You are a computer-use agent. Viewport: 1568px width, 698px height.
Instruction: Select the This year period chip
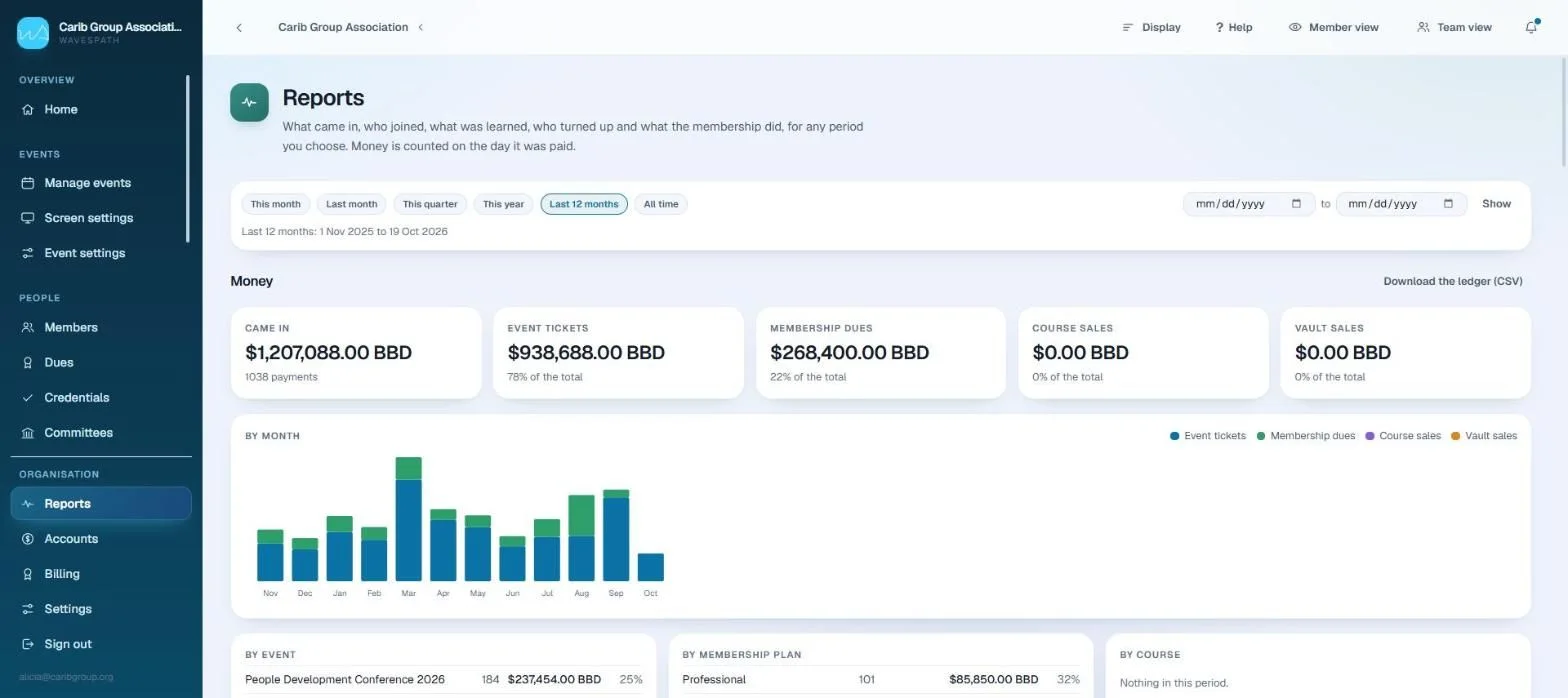coord(504,204)
